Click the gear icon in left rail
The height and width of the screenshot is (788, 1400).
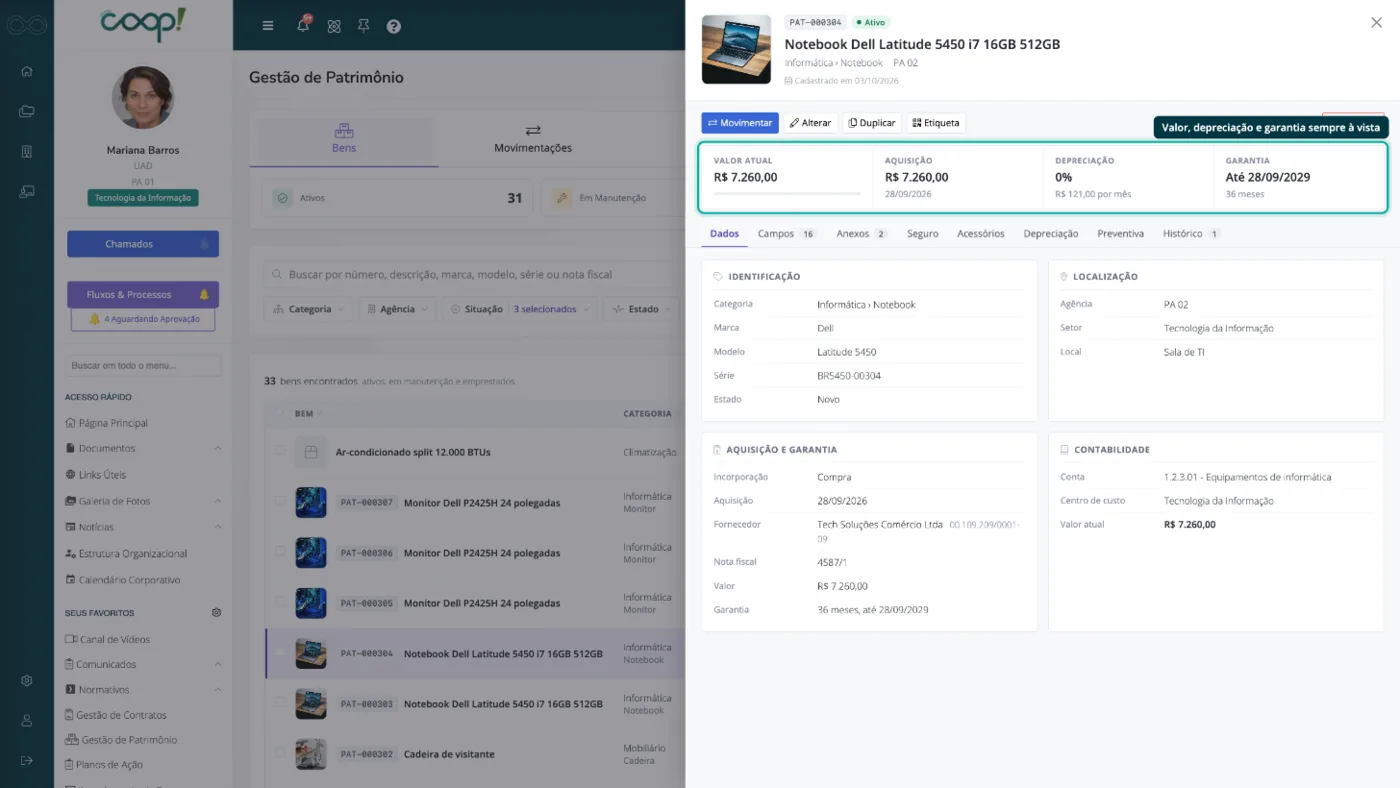pyautogui.click(x=27, y=681)
